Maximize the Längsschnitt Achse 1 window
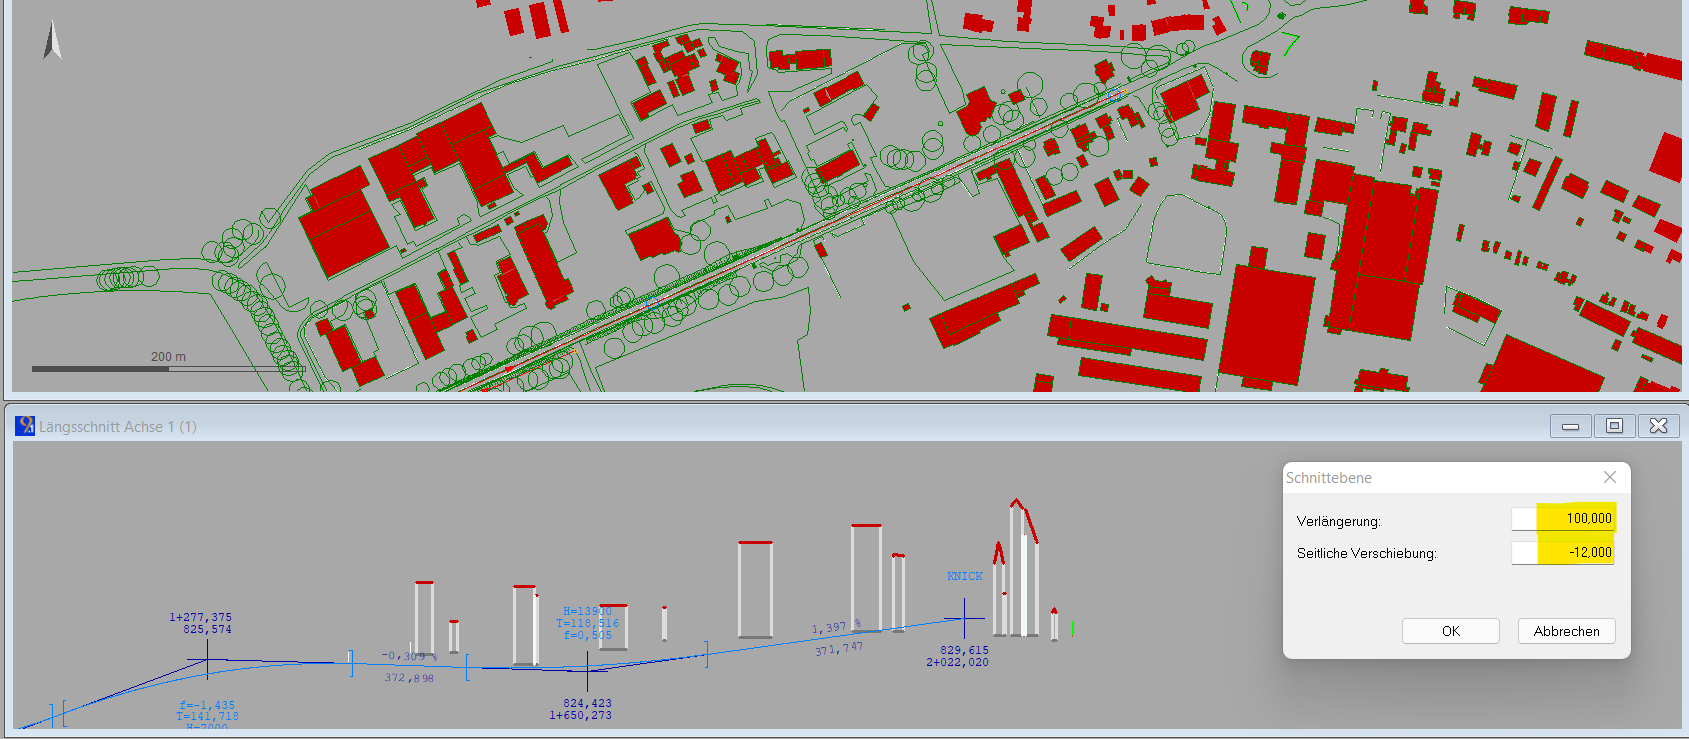The width and height of the screenshot is (1689, 739). [x=1614, y=426]
